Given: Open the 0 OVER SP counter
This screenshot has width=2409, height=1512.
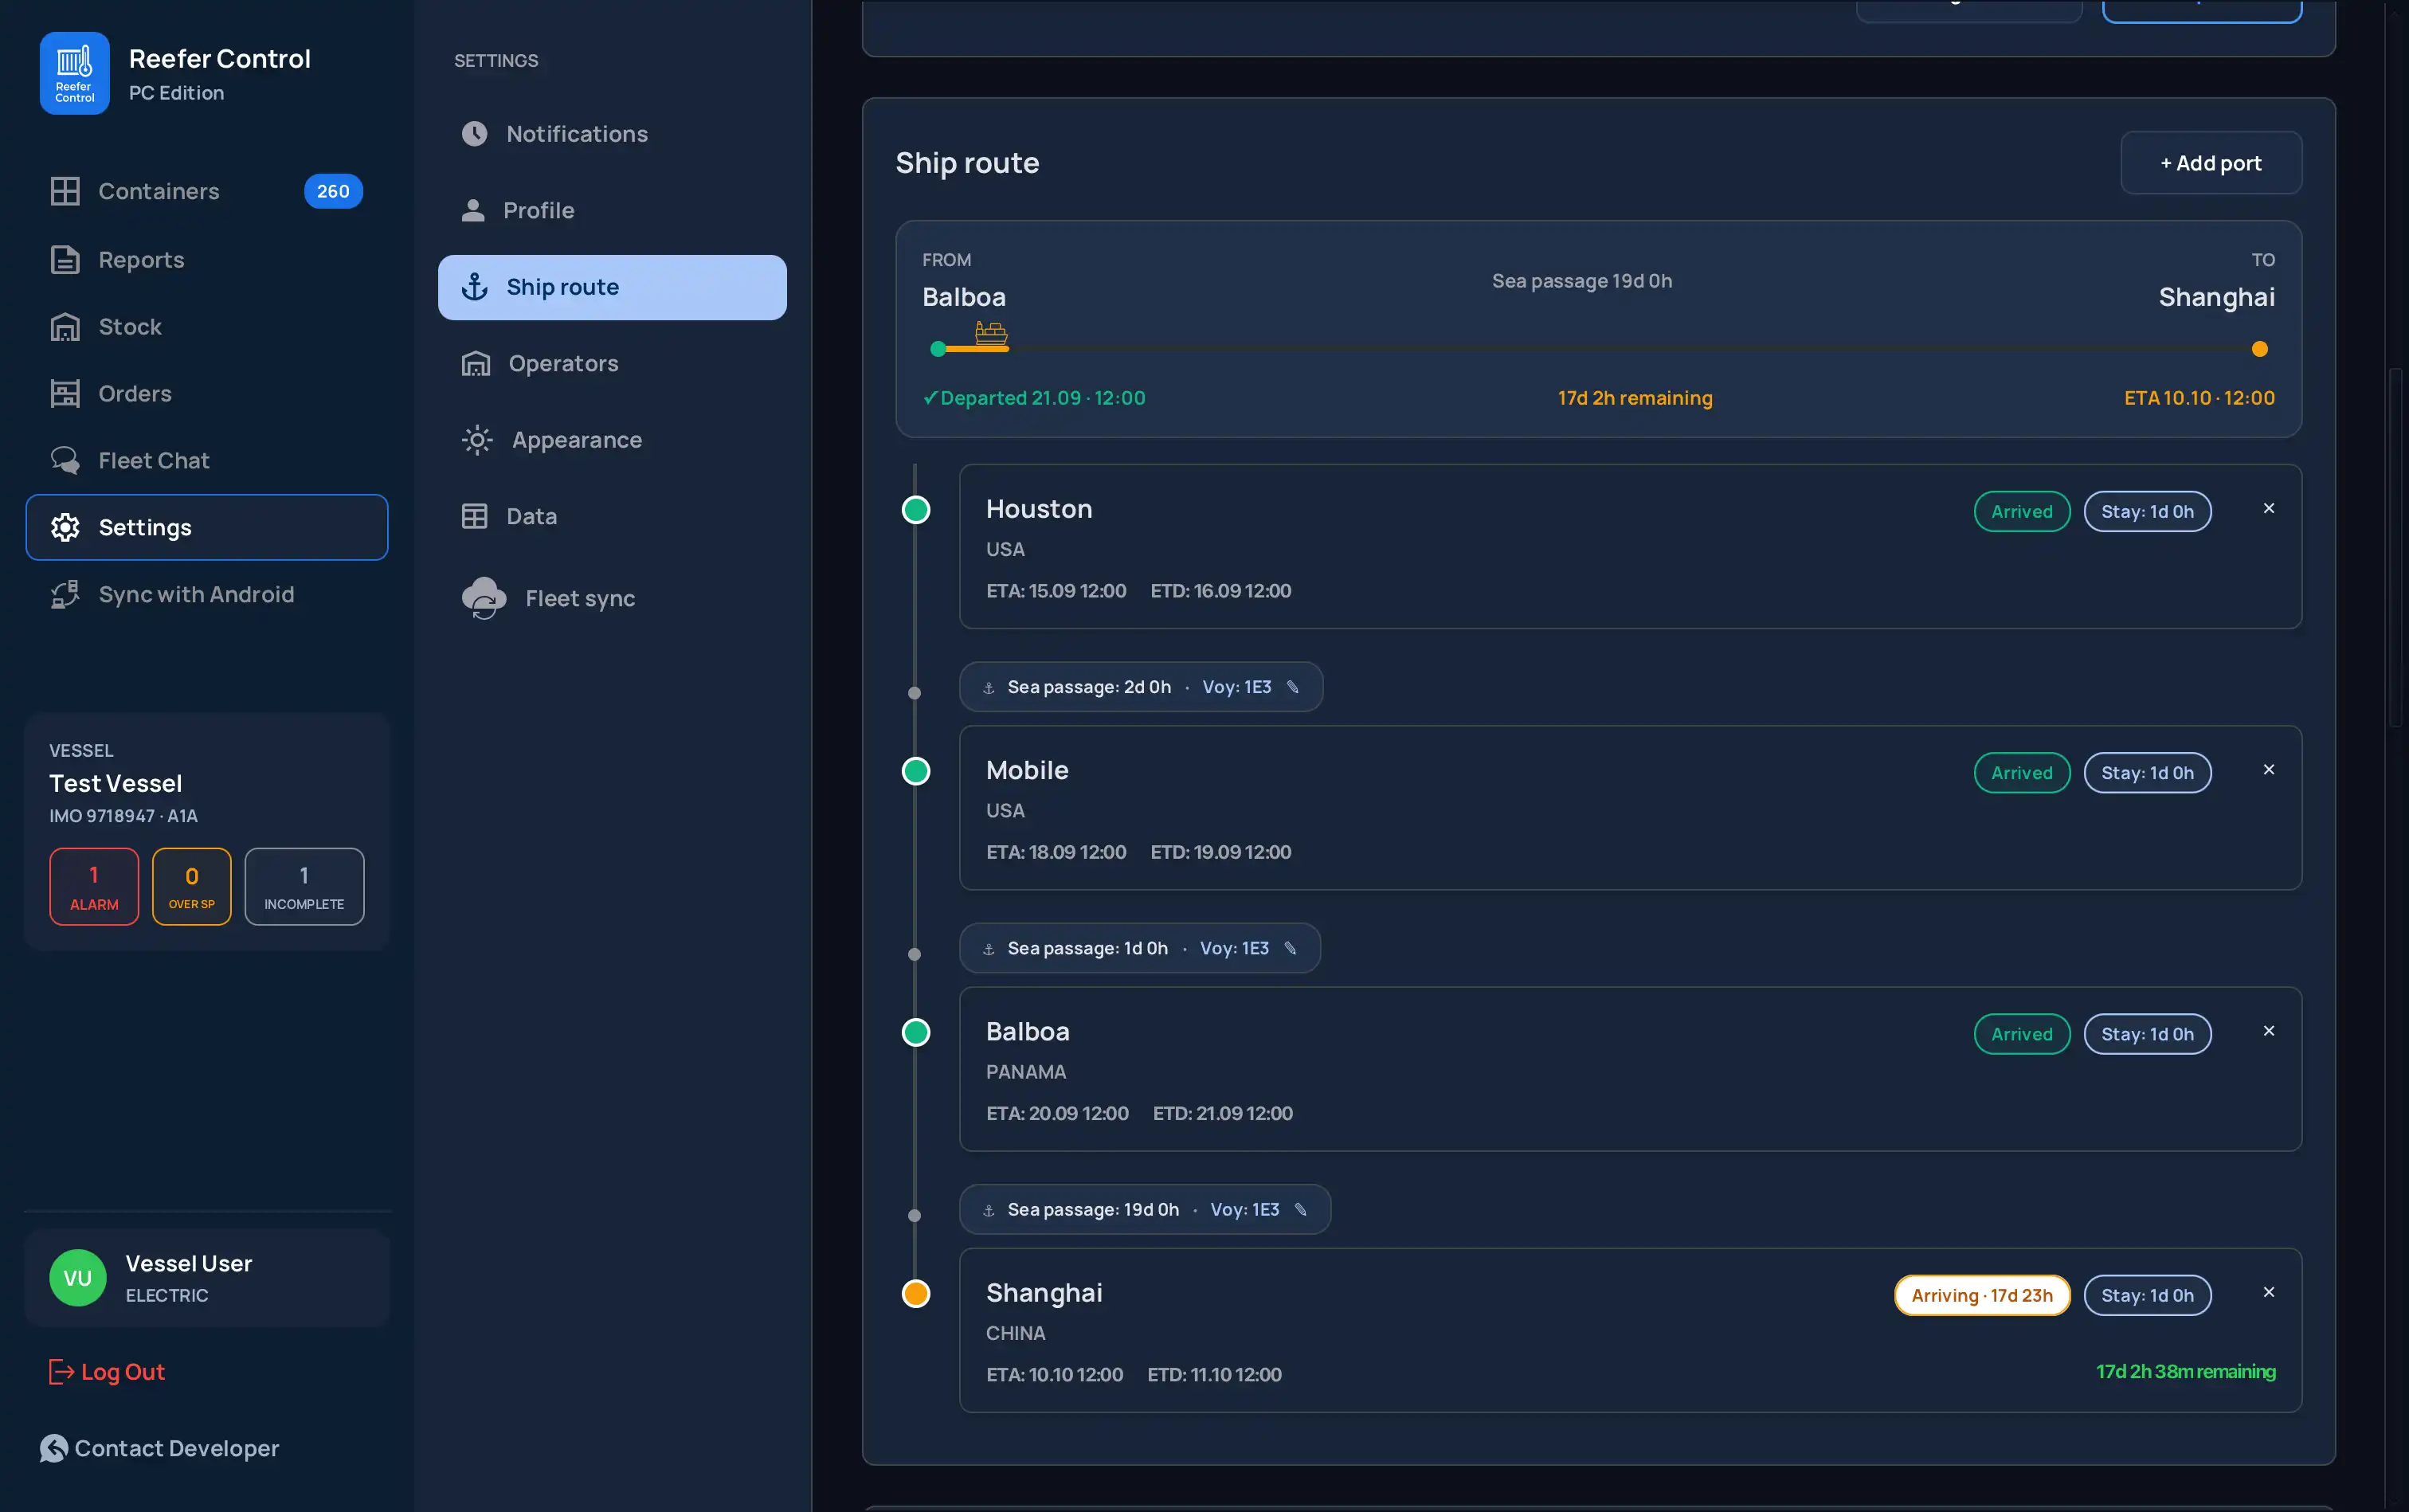Looking at the screenshot, I should pyautogui.click(x=191, y=887).
